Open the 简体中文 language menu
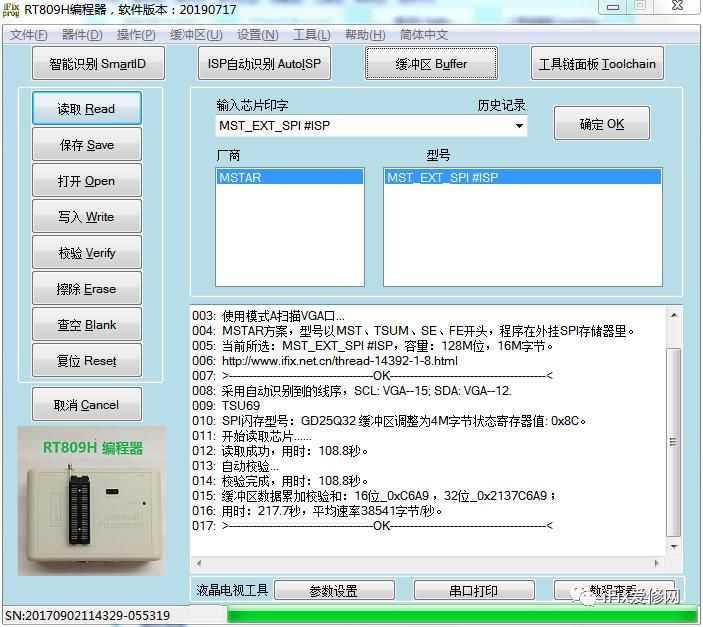 tap(424, 35)
